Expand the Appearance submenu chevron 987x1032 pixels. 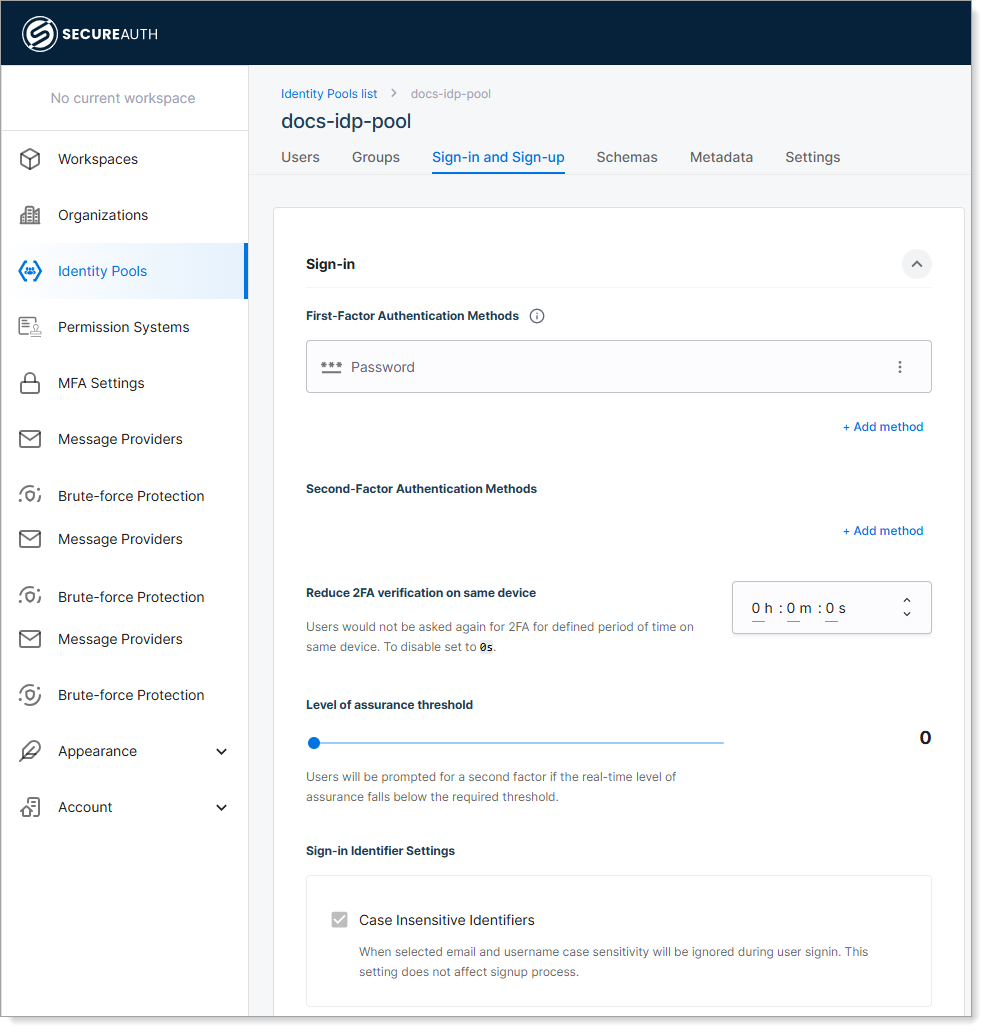click(x=222, y=752)
